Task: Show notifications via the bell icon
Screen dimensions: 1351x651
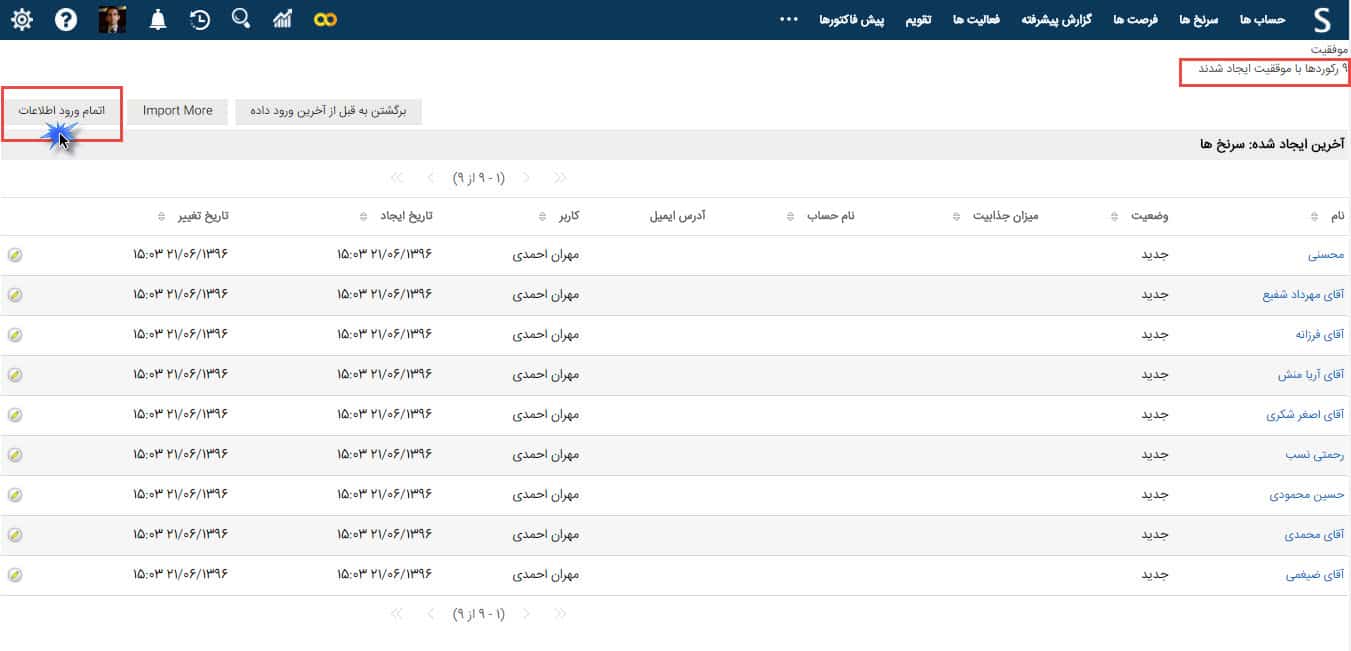Action: (158, 19)
